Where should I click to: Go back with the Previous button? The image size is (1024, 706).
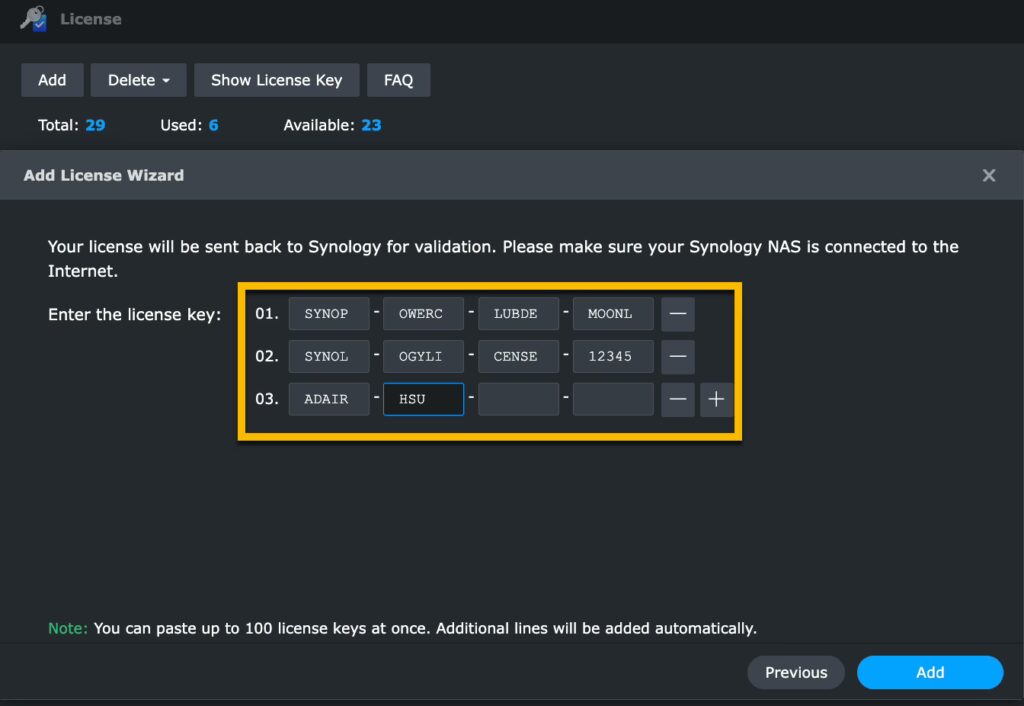(x=796, y=672)
